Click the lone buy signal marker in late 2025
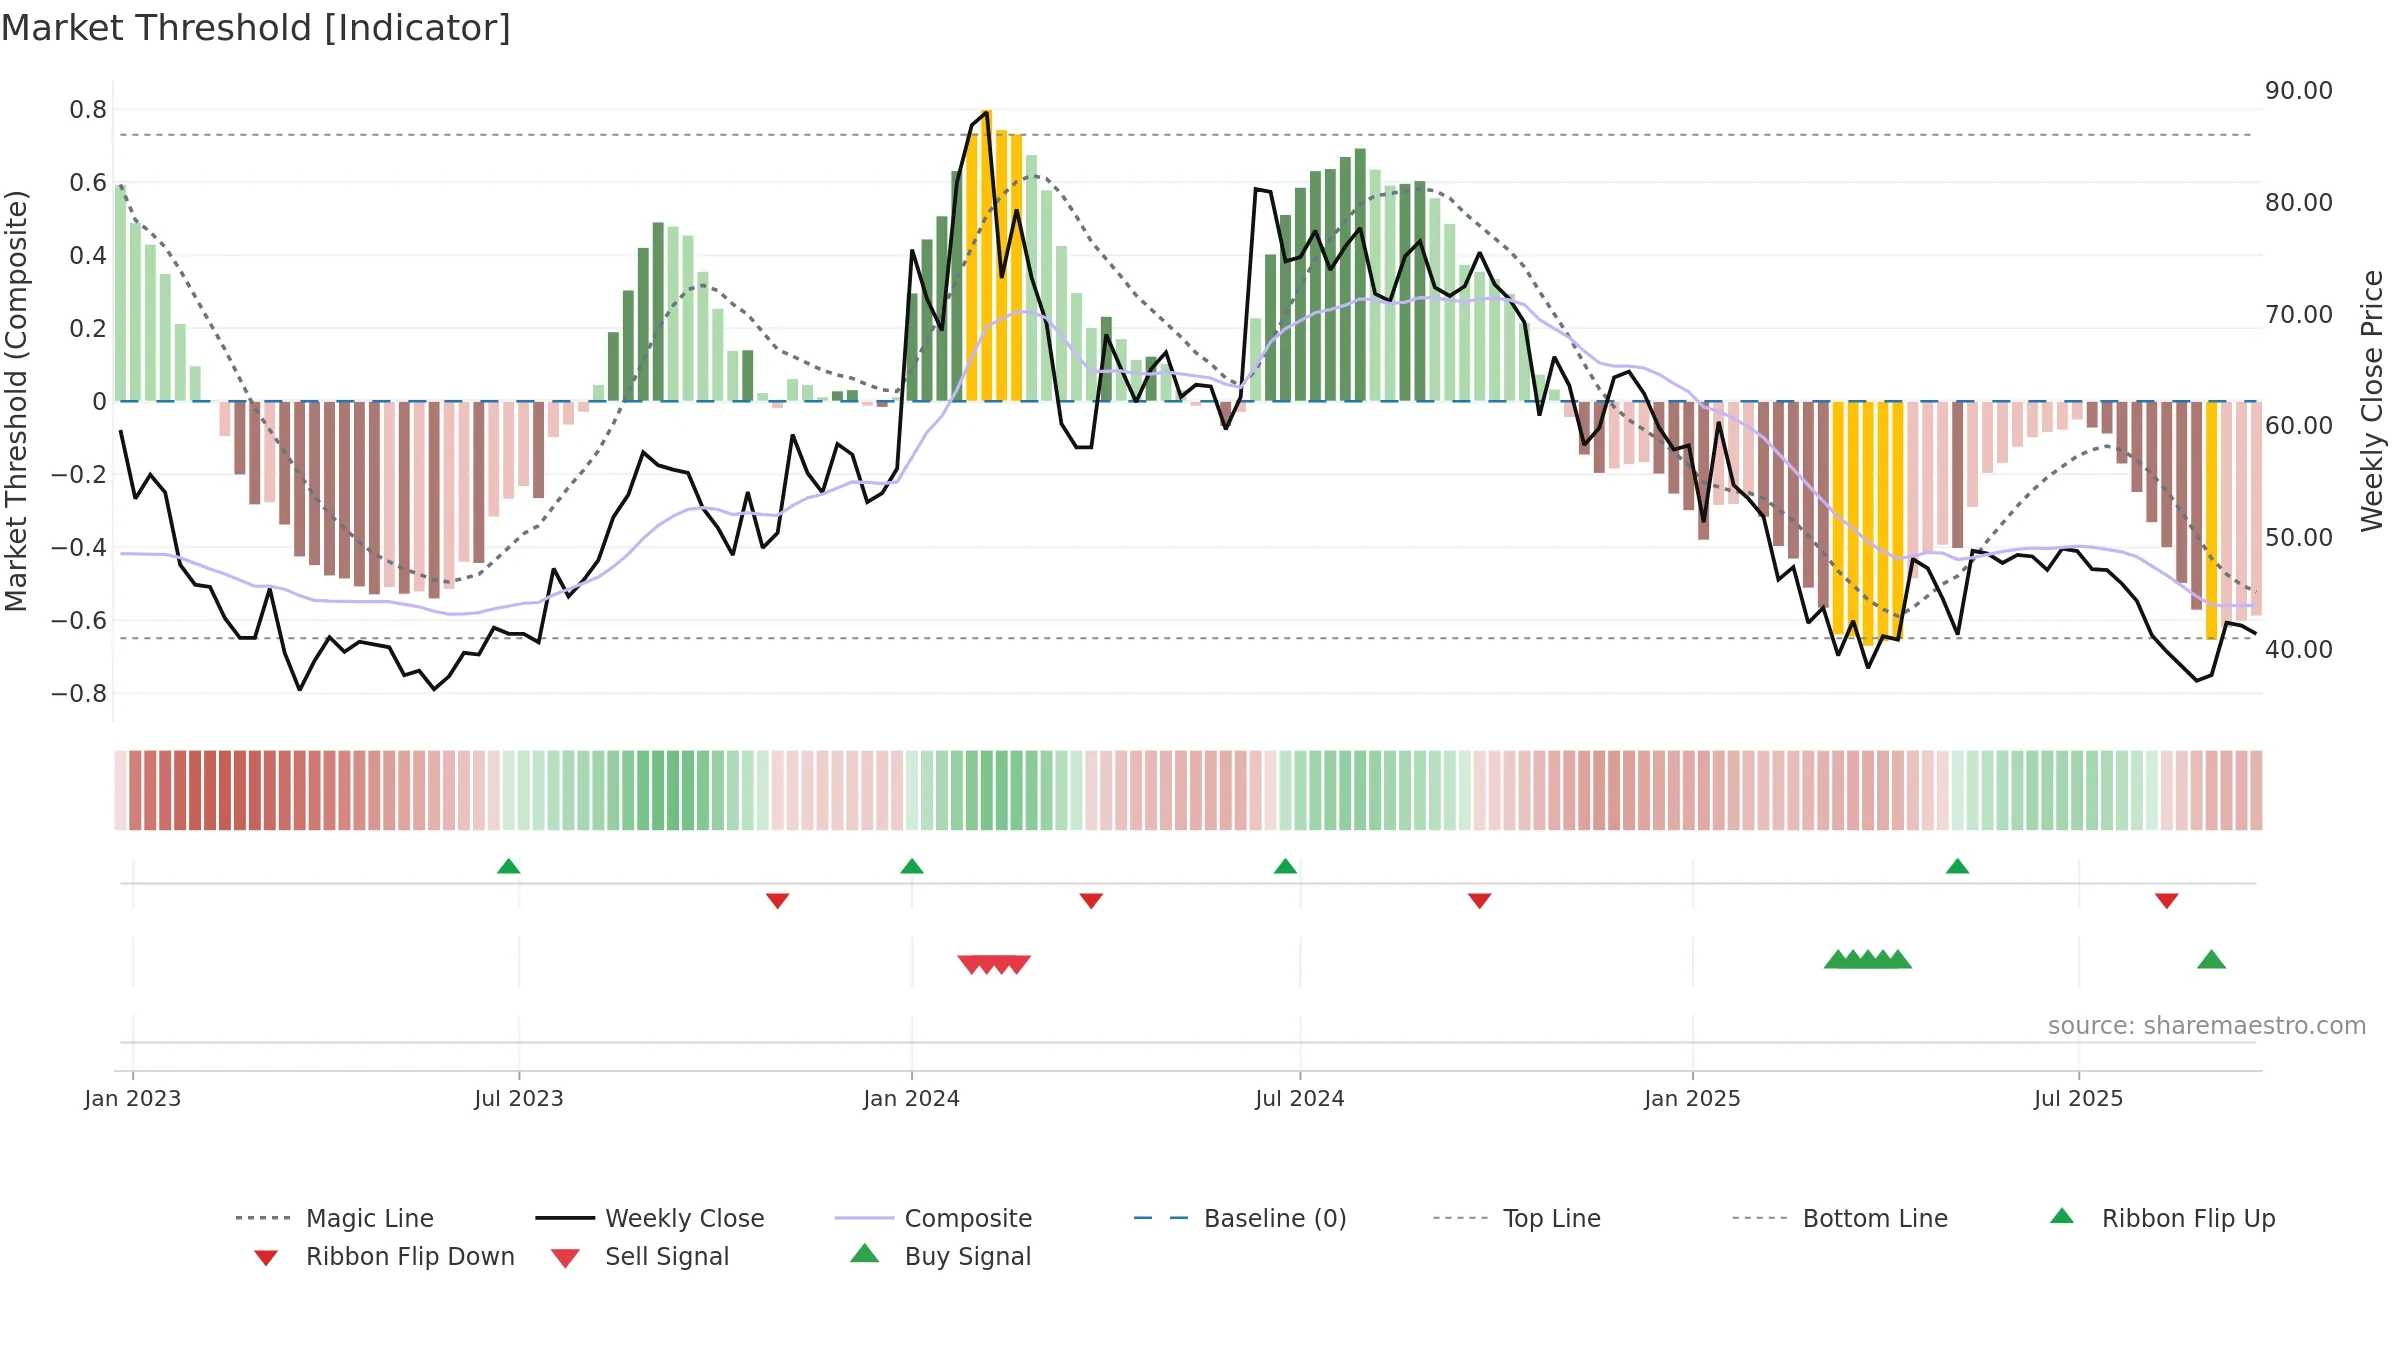This screenshot has width=2400, height=1350. (x=2211, y=959)
